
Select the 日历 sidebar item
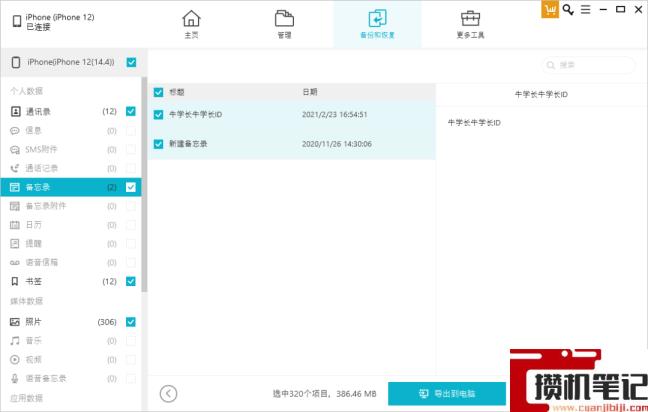coord(71,225)
